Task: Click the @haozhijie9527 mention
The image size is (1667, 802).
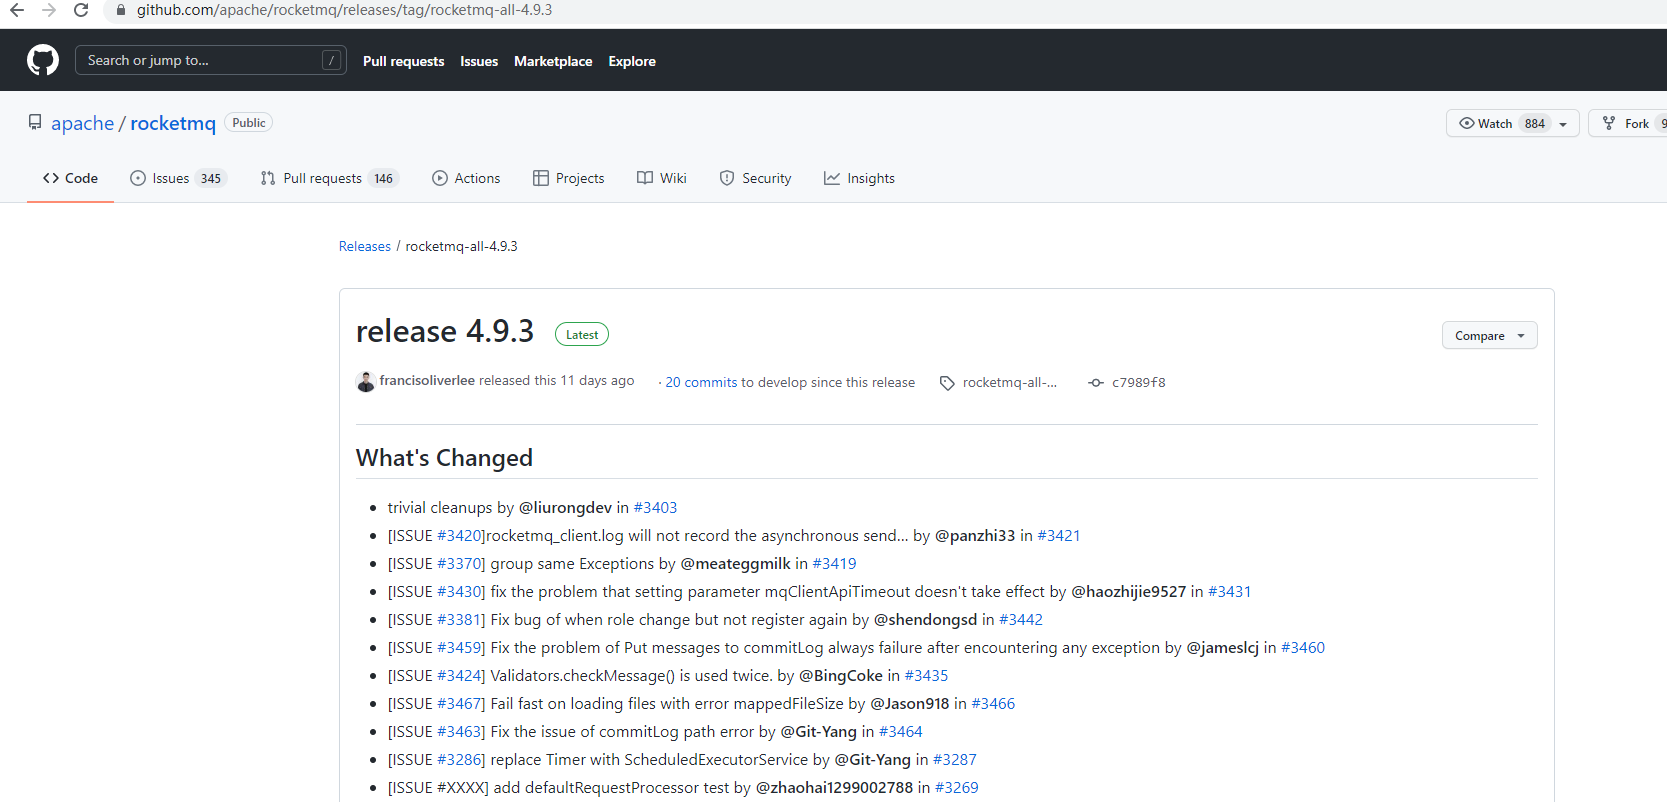Action: (x=1128, y=592)
